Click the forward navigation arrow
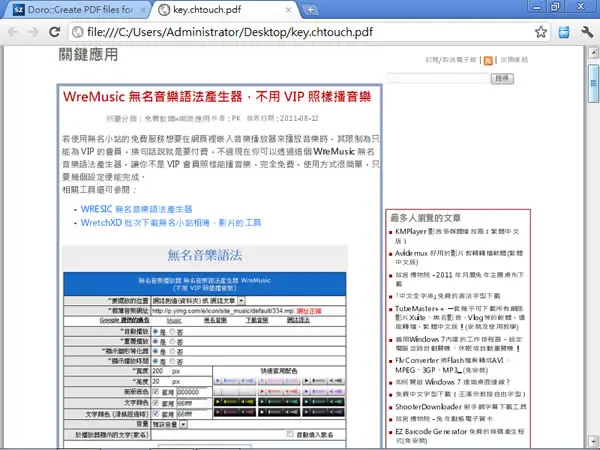Screen dimensions: 600x450 coord(34,32)
